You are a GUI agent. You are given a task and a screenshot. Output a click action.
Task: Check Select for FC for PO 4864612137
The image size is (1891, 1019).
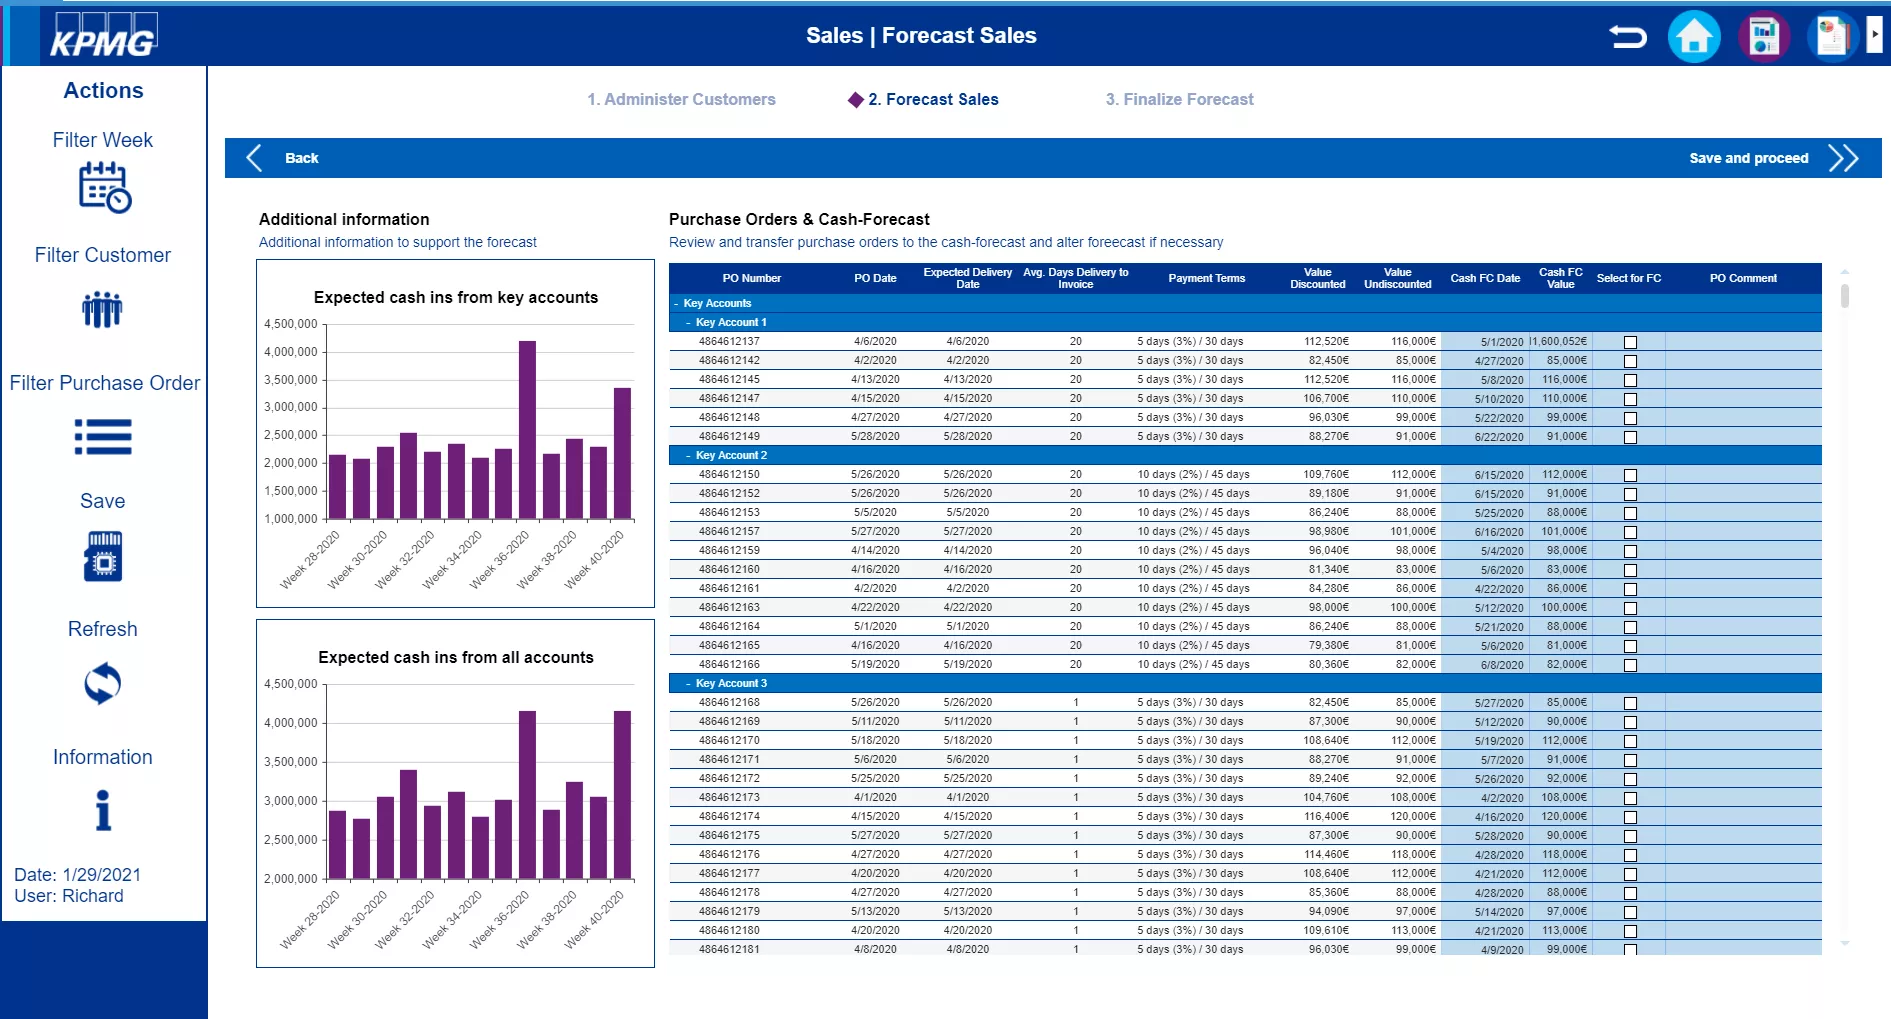pos(1630,342)
